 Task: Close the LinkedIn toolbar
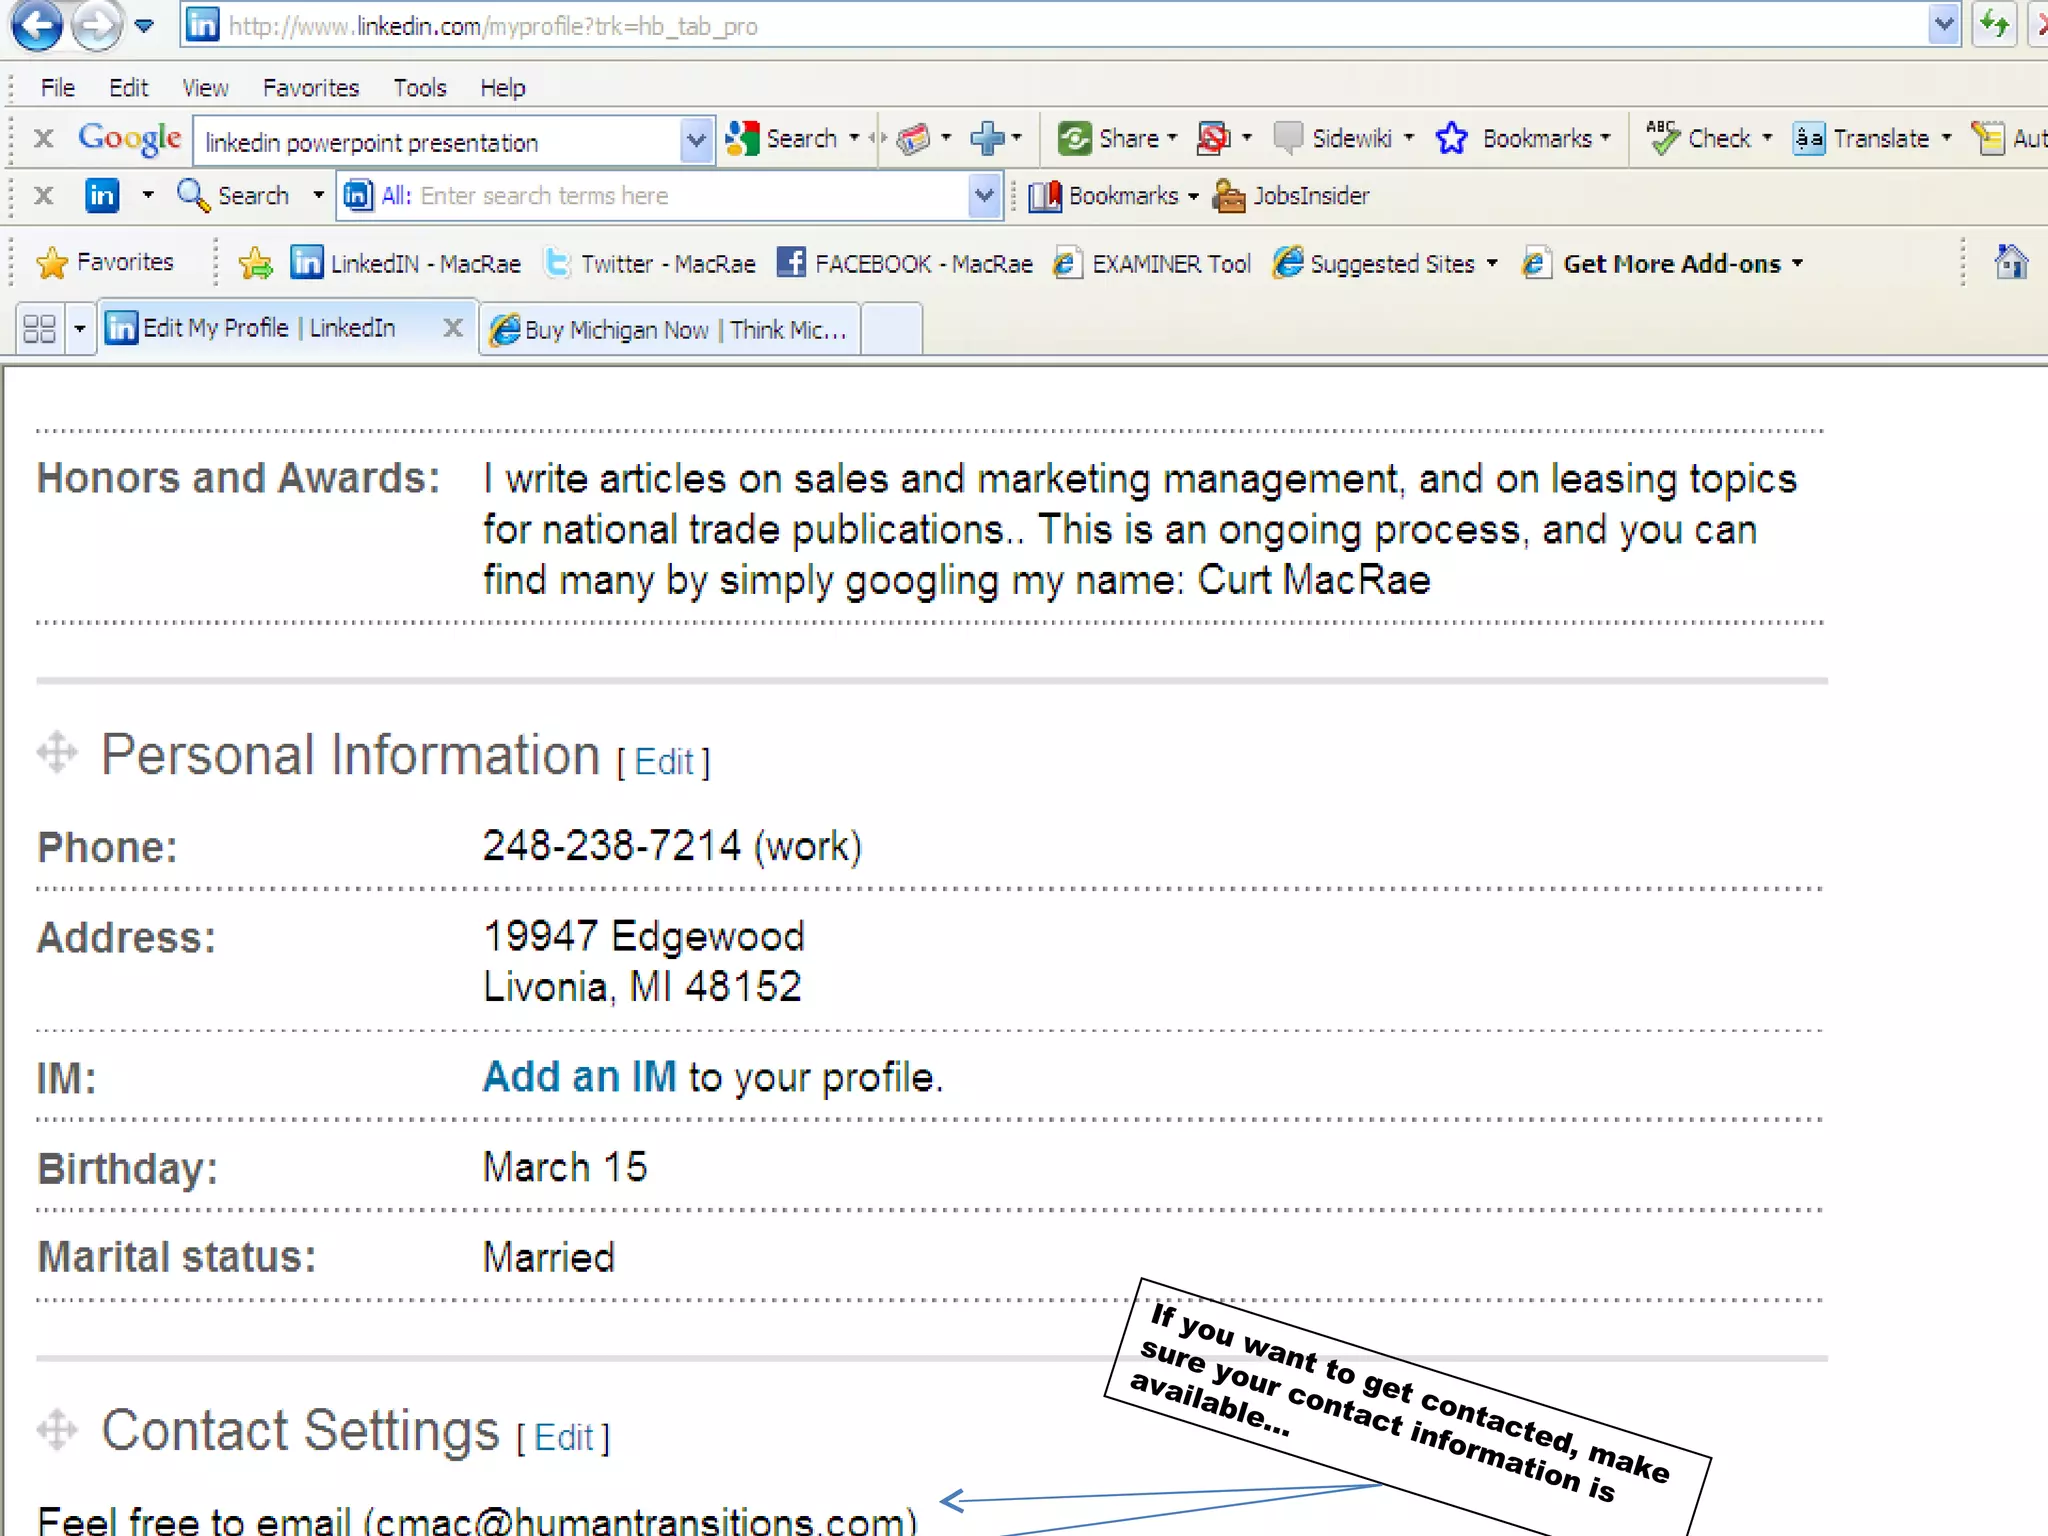pyautogui.click(x=43, y=195)
